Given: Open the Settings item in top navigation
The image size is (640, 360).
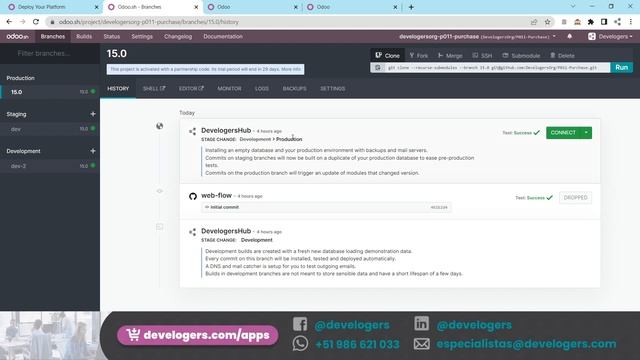Looking at the screenshot, I should 142,36.
